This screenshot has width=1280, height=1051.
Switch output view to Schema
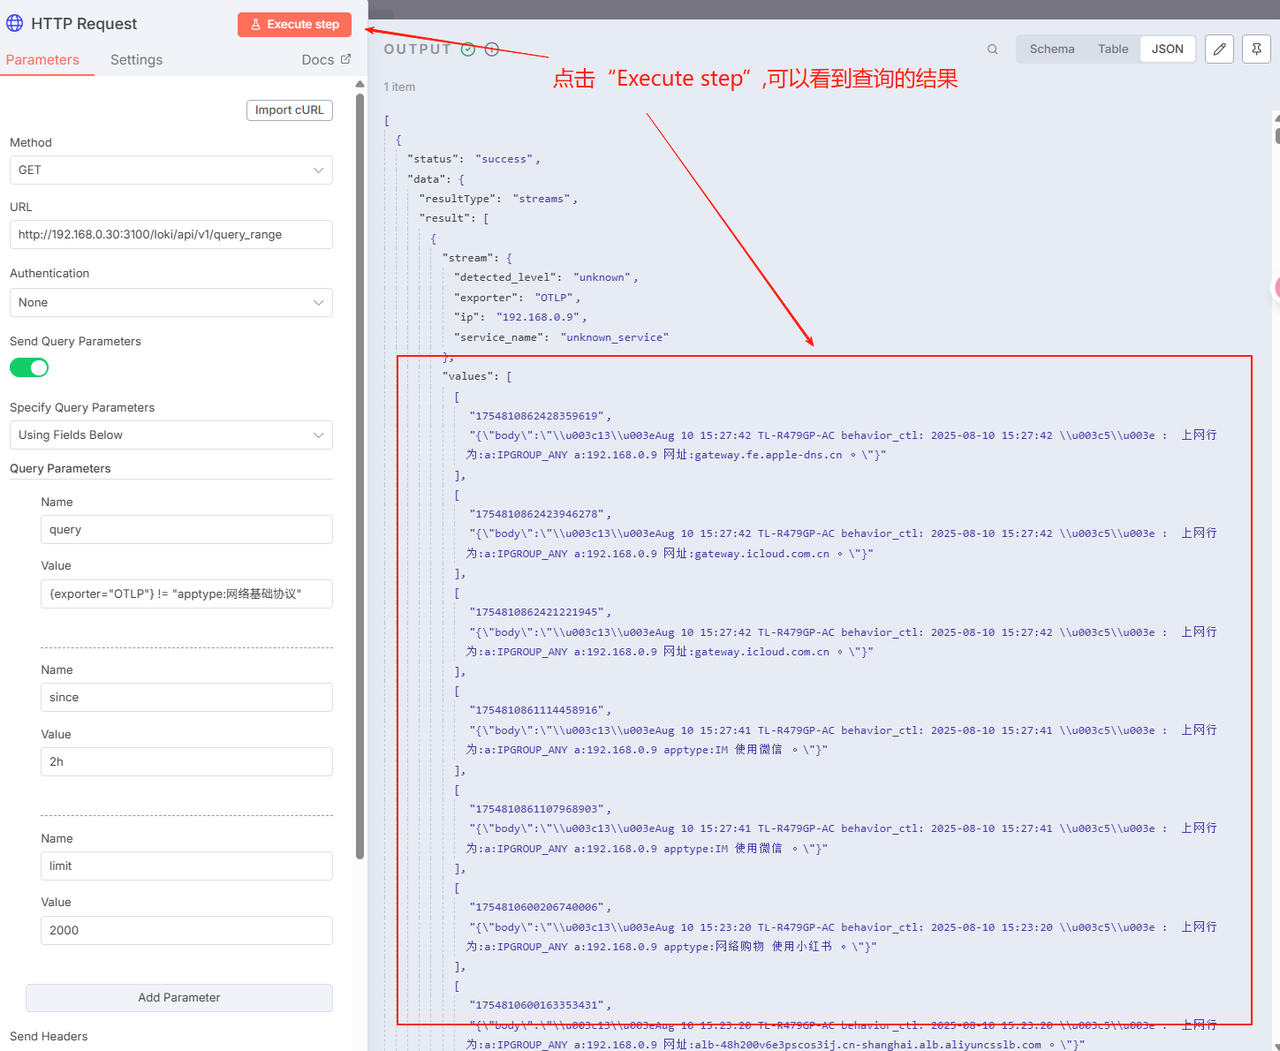(x=1052, y=49)
